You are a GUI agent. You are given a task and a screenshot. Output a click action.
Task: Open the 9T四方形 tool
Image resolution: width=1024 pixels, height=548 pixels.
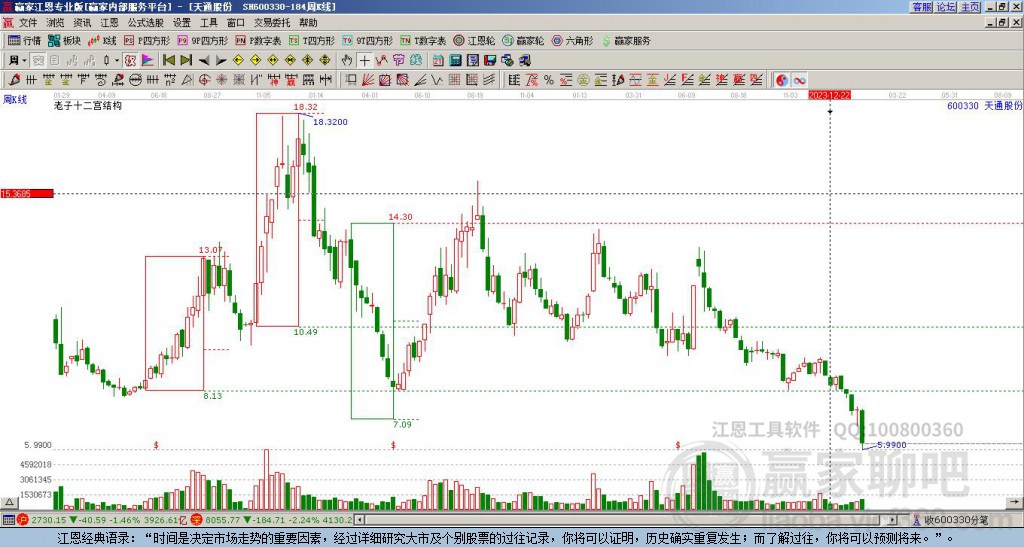(367, 40)
